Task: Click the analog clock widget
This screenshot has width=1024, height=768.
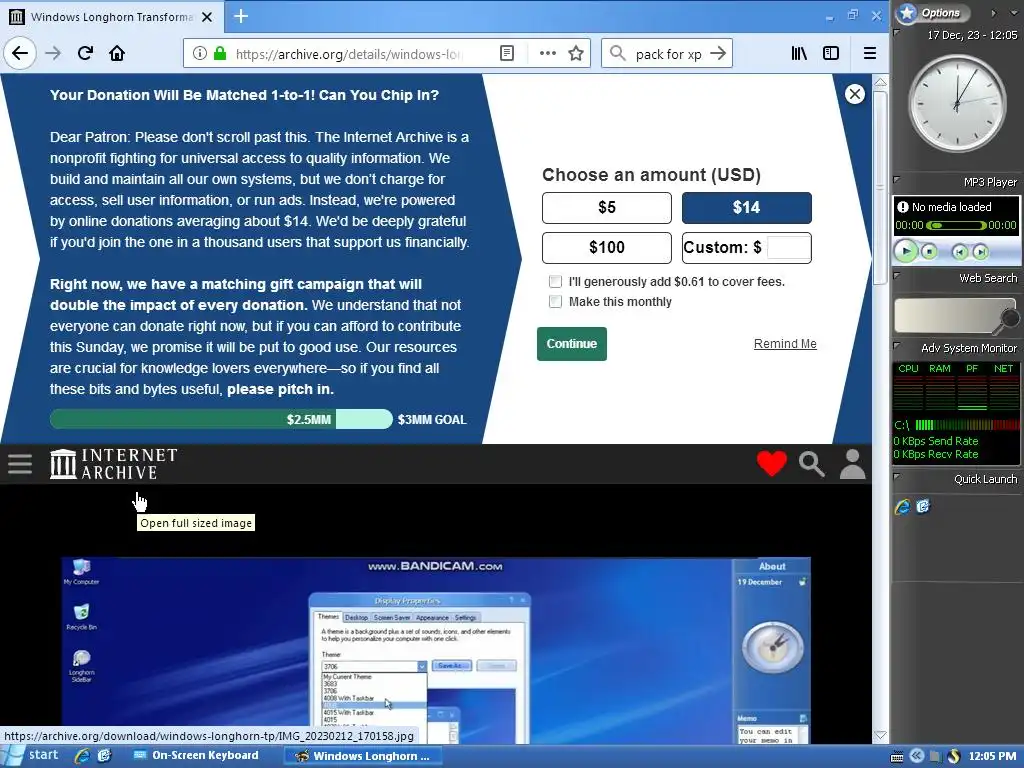Action: click(957, 104)
